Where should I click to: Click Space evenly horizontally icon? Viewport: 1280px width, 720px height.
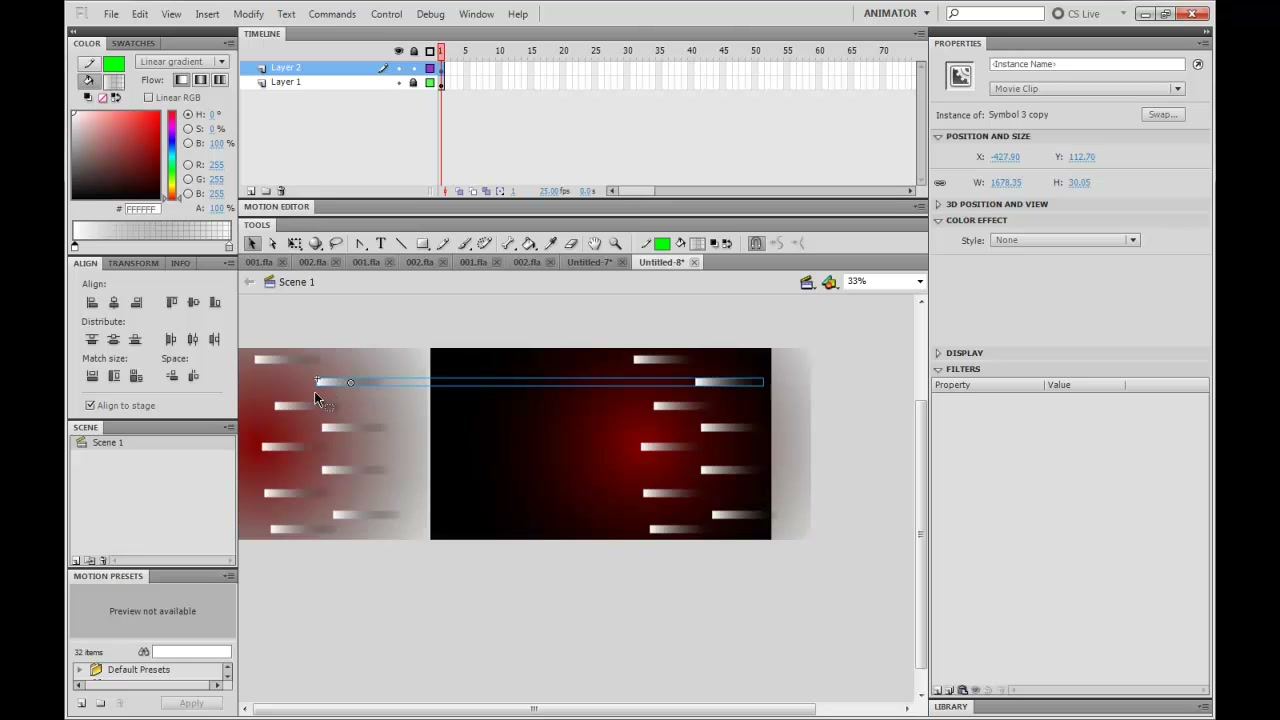click(193, 376)
